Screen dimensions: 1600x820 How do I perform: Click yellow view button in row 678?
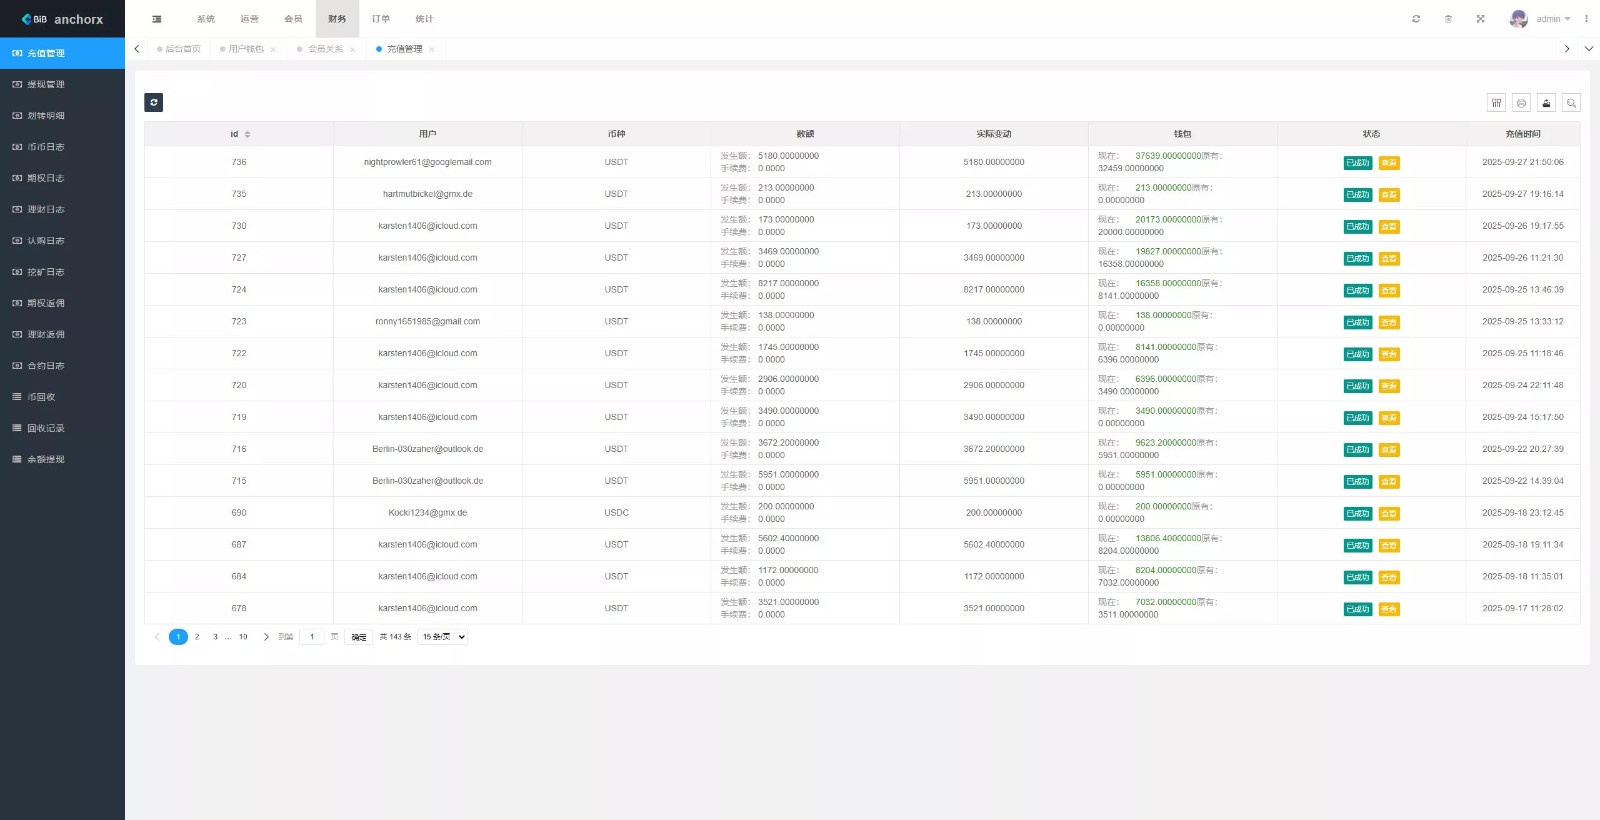[x=1389, y=609]
